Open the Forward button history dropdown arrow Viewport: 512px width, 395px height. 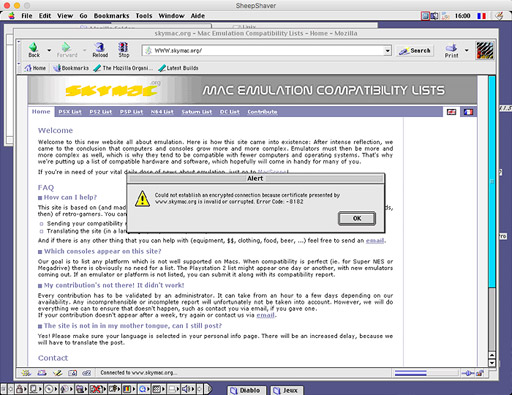[85, 50]
